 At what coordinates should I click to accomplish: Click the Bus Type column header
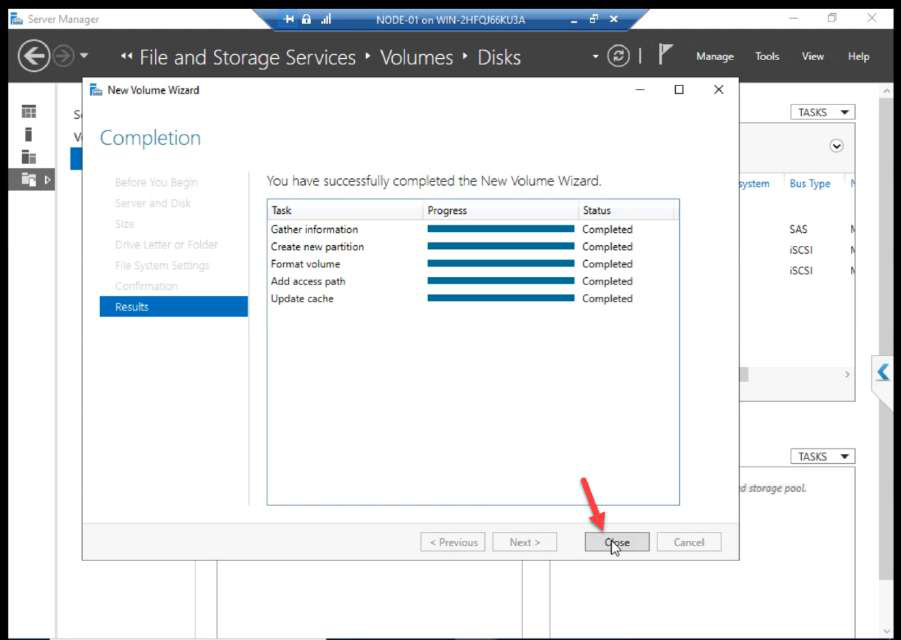810,183
